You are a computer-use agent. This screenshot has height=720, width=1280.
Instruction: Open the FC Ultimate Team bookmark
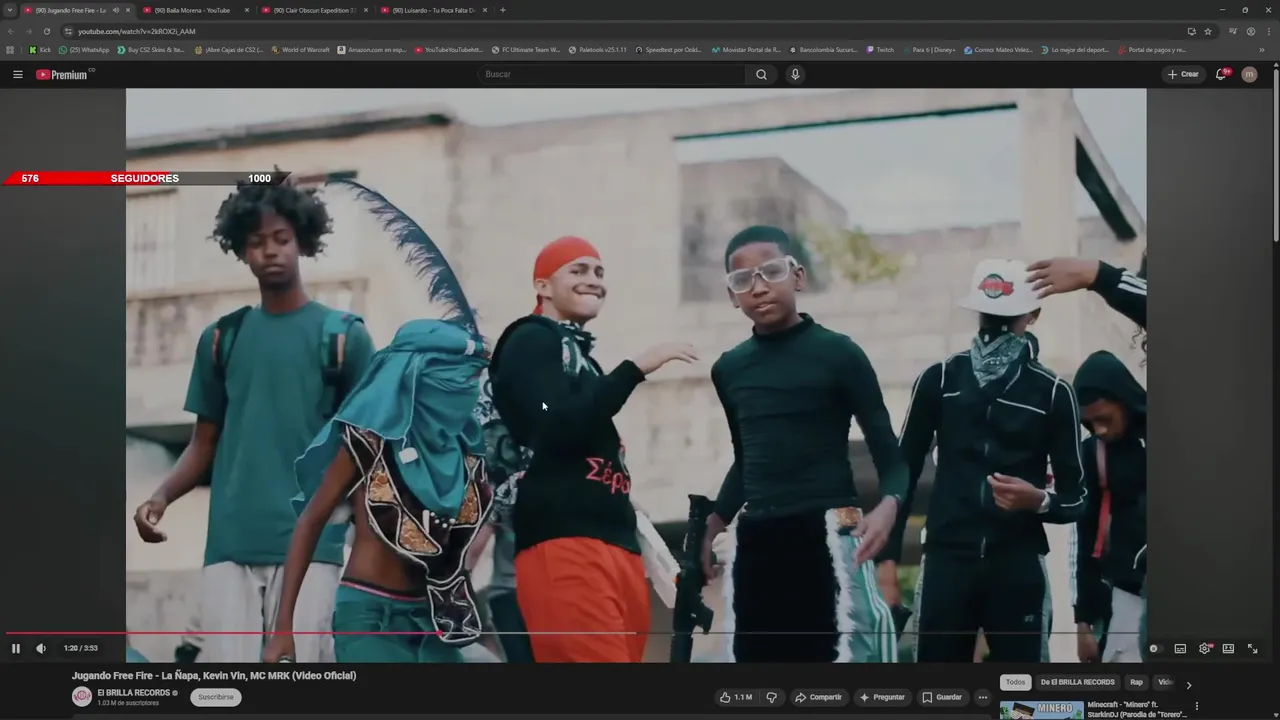526,49
